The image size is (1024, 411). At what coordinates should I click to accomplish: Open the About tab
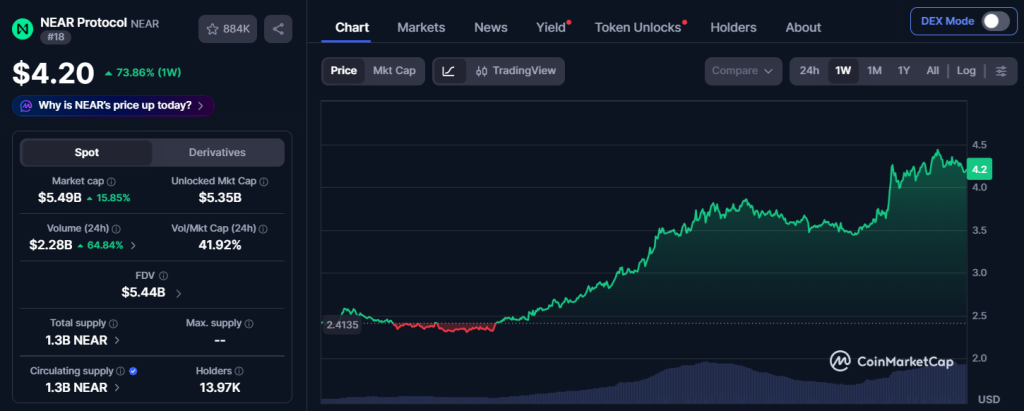pos(803,27)
